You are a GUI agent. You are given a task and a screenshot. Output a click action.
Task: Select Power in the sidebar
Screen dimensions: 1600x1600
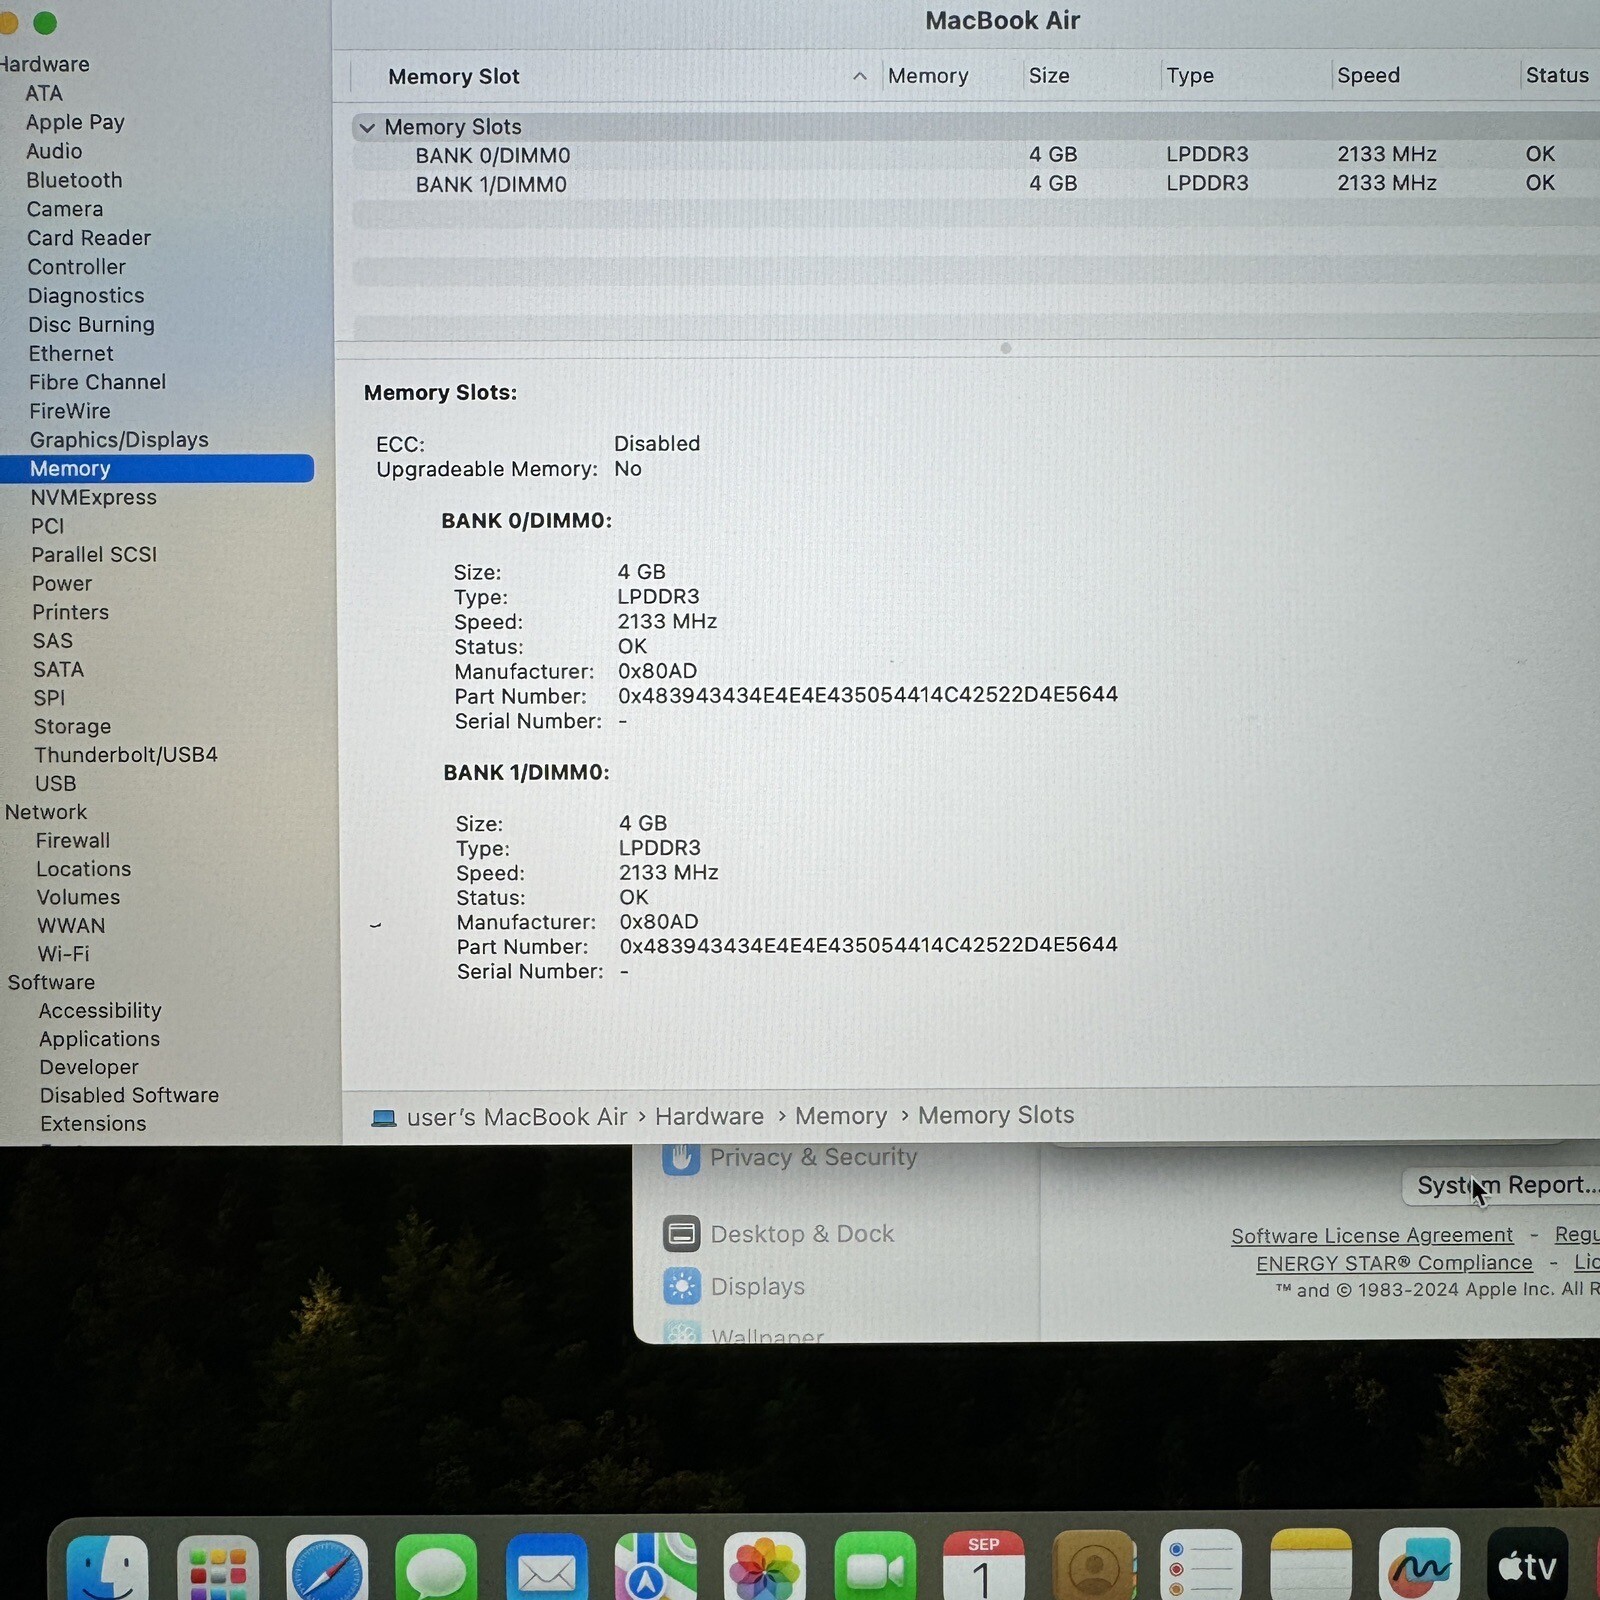click(61, 584)
